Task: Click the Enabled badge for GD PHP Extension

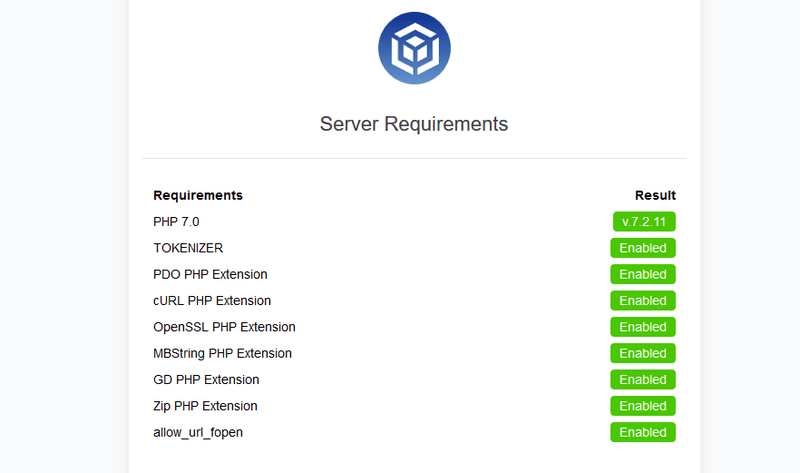Action: point(643,380)
